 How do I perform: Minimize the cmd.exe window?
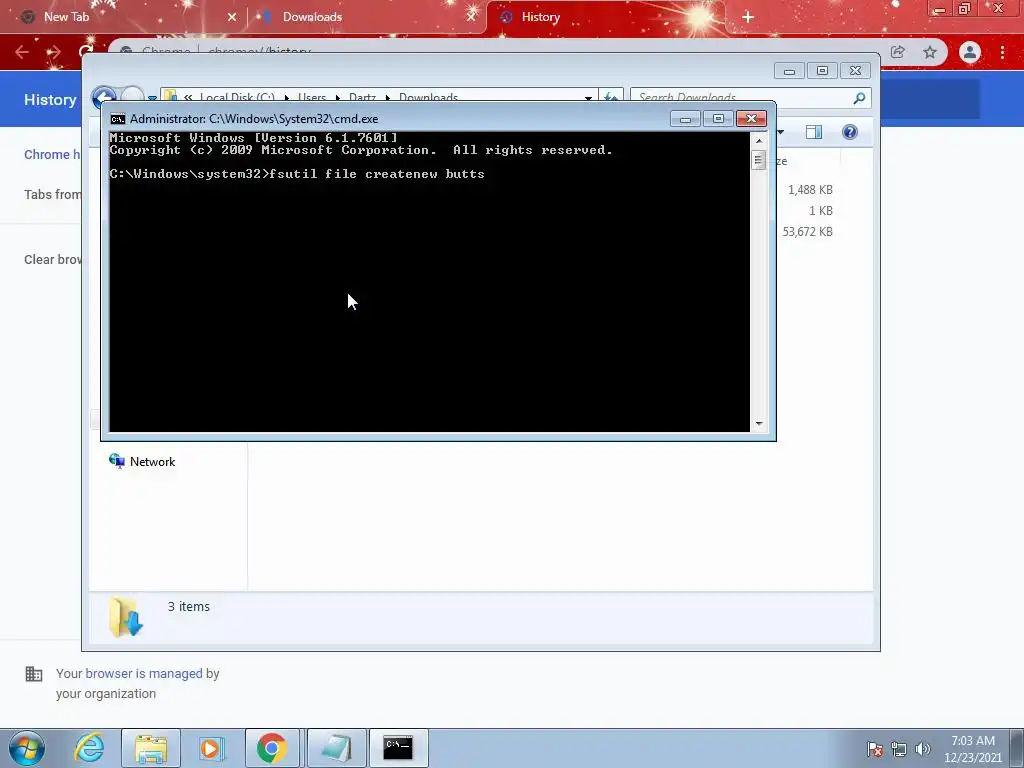point(685,119)
